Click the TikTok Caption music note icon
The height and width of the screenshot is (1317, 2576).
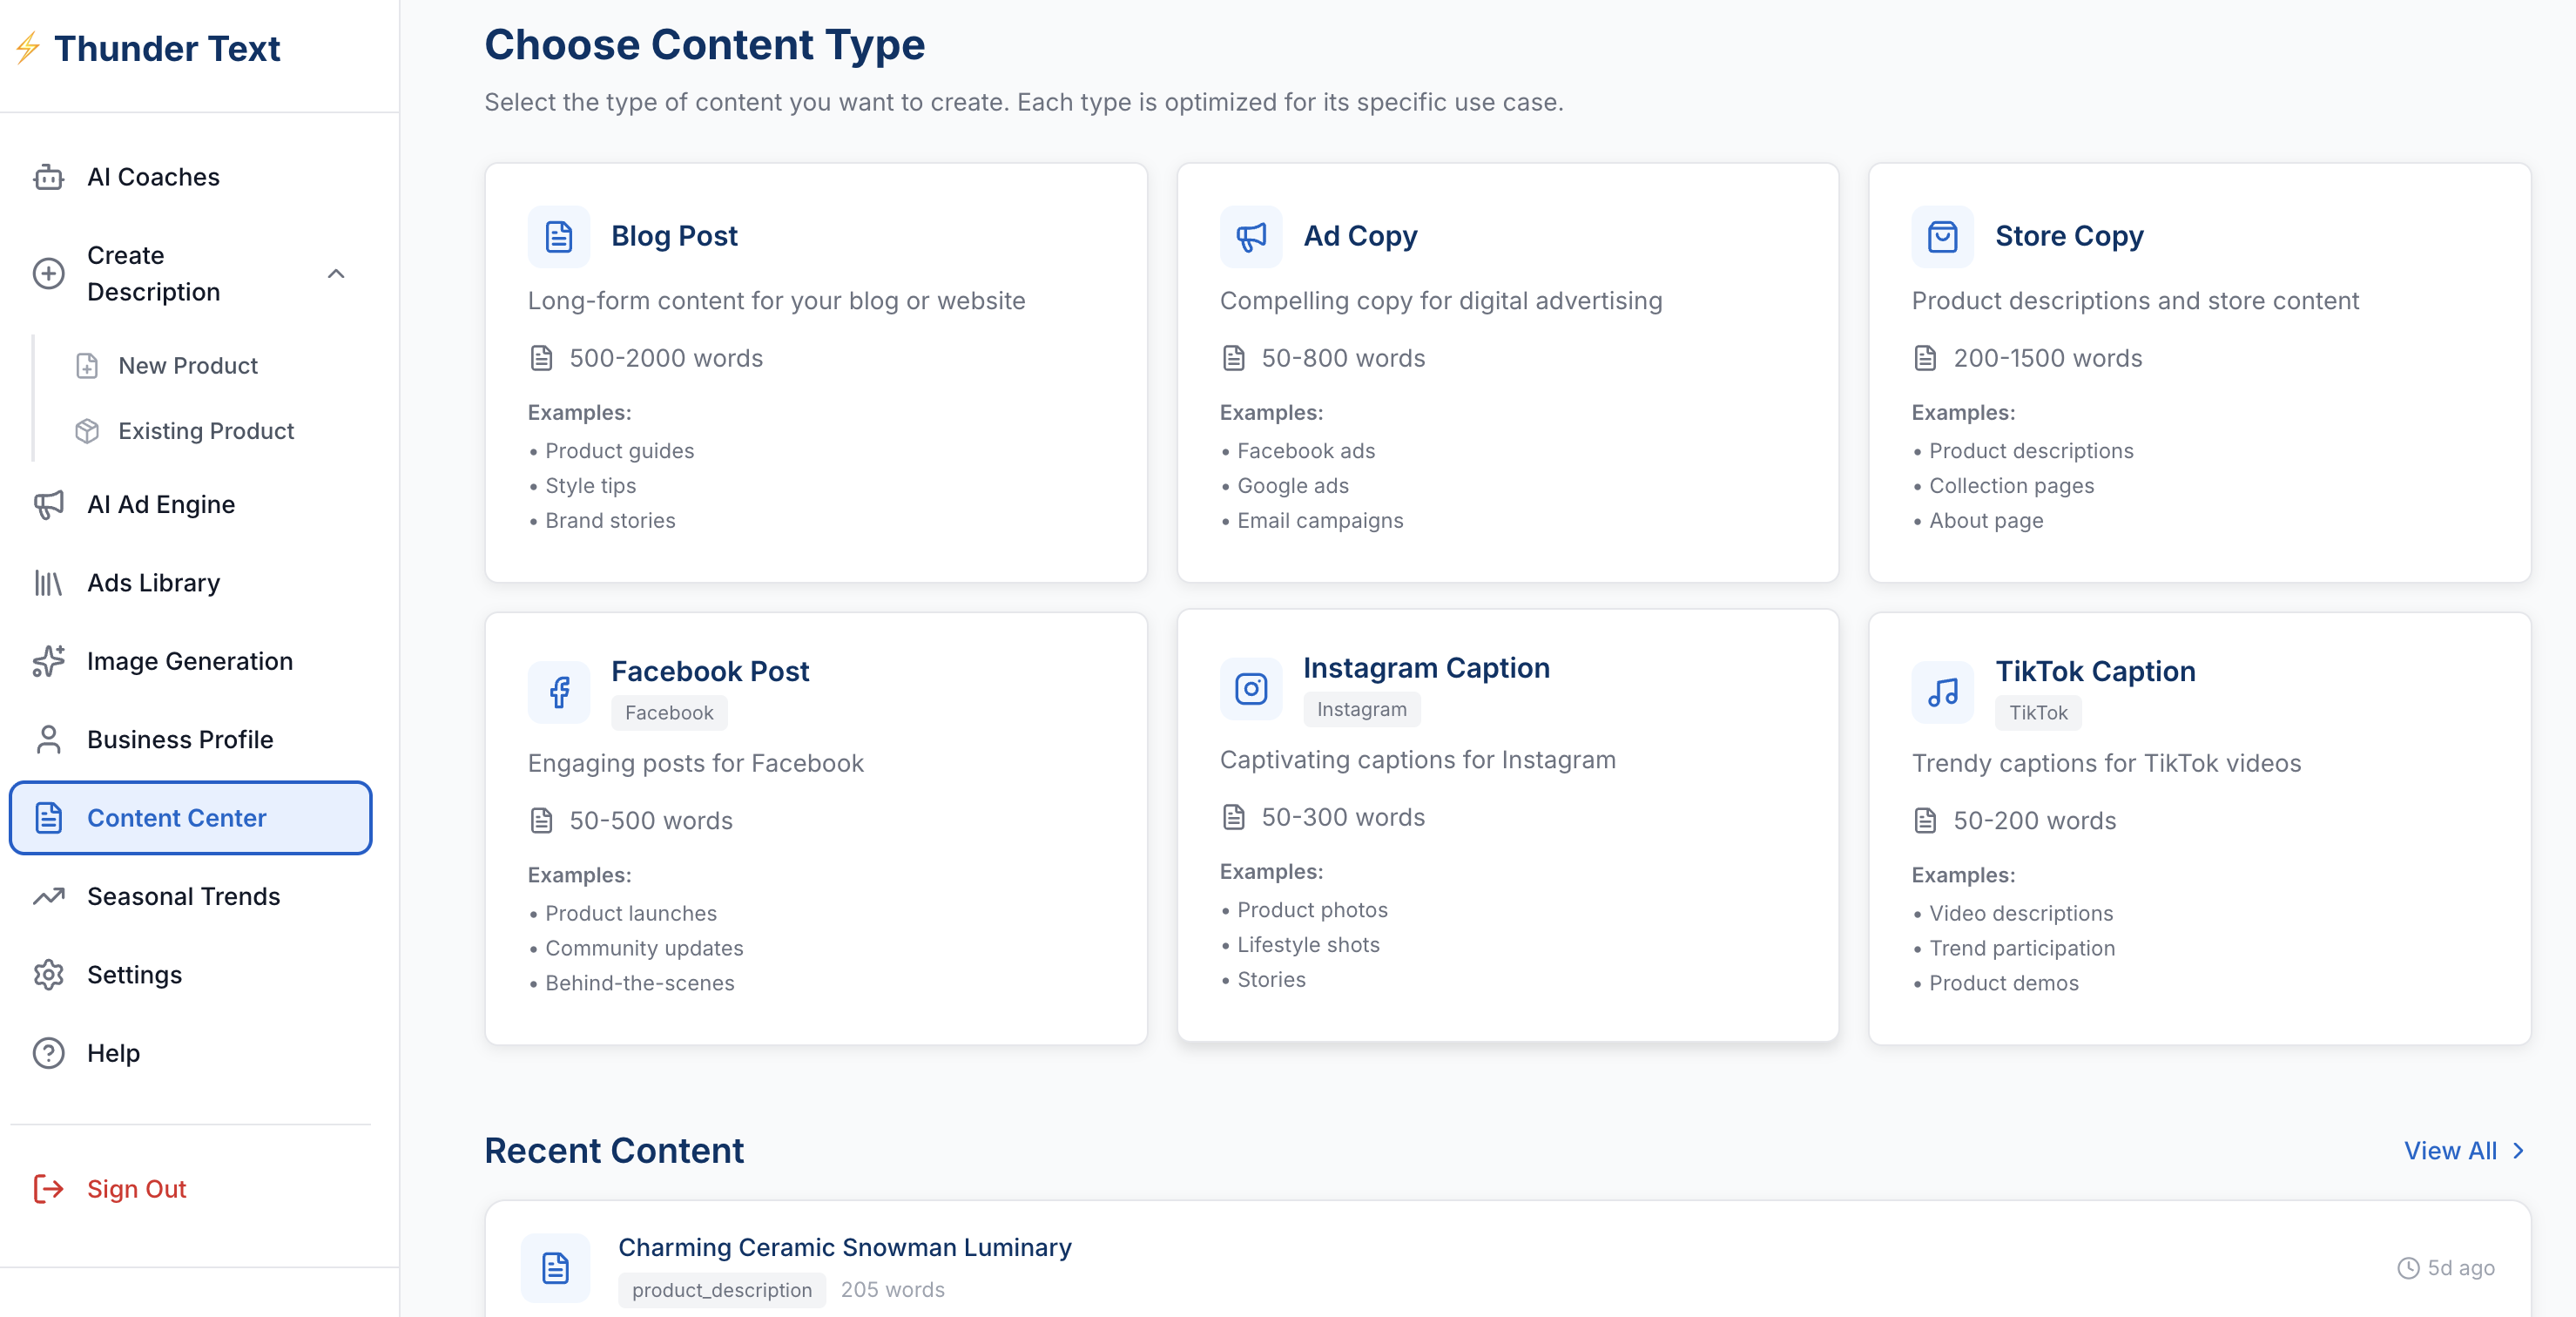(x=1942, y=692)
